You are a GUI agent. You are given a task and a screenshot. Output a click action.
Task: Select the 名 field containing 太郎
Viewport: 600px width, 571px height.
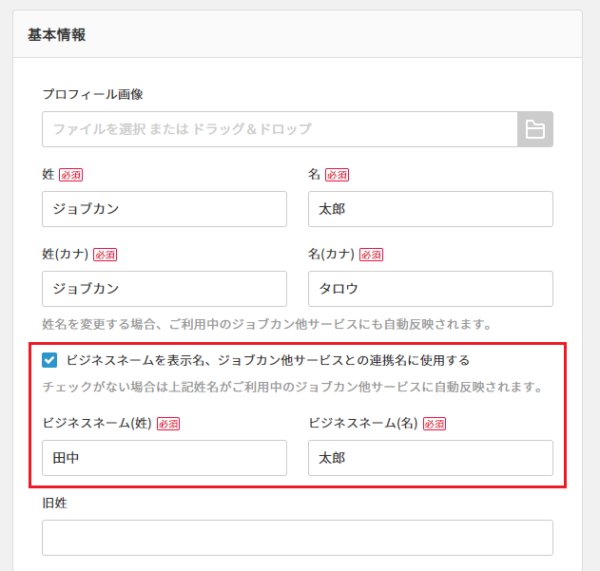(430, 209)
